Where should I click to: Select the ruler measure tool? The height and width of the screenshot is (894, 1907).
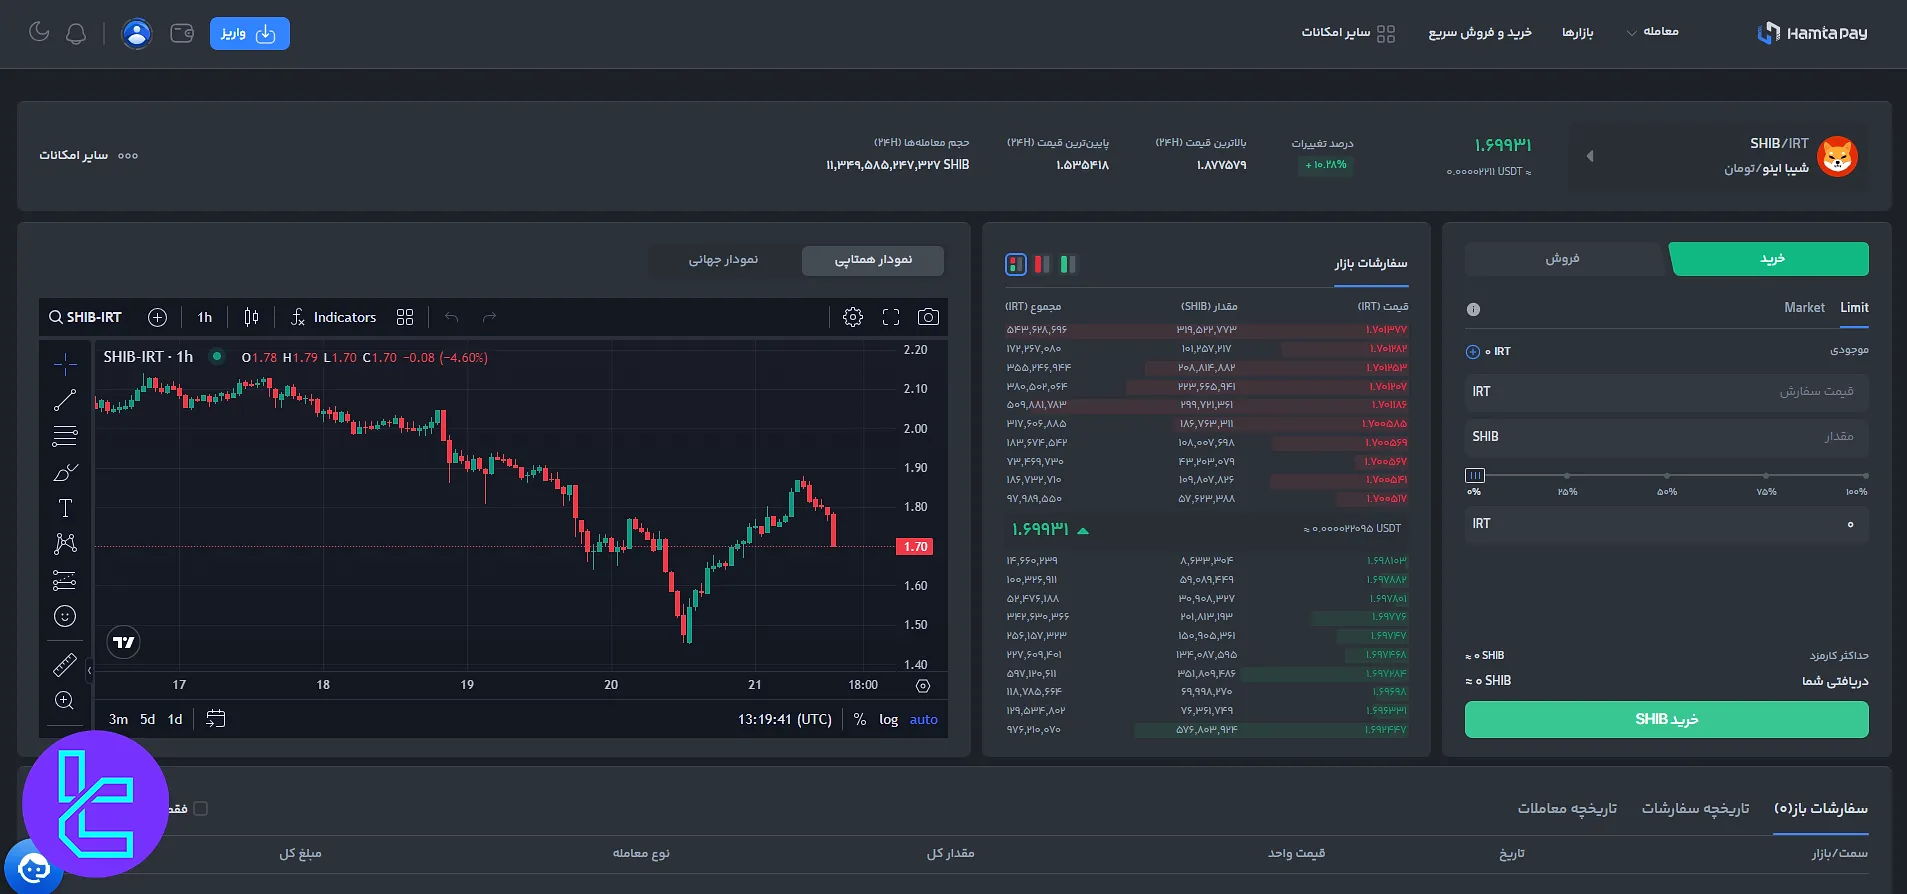pos(65,664)
